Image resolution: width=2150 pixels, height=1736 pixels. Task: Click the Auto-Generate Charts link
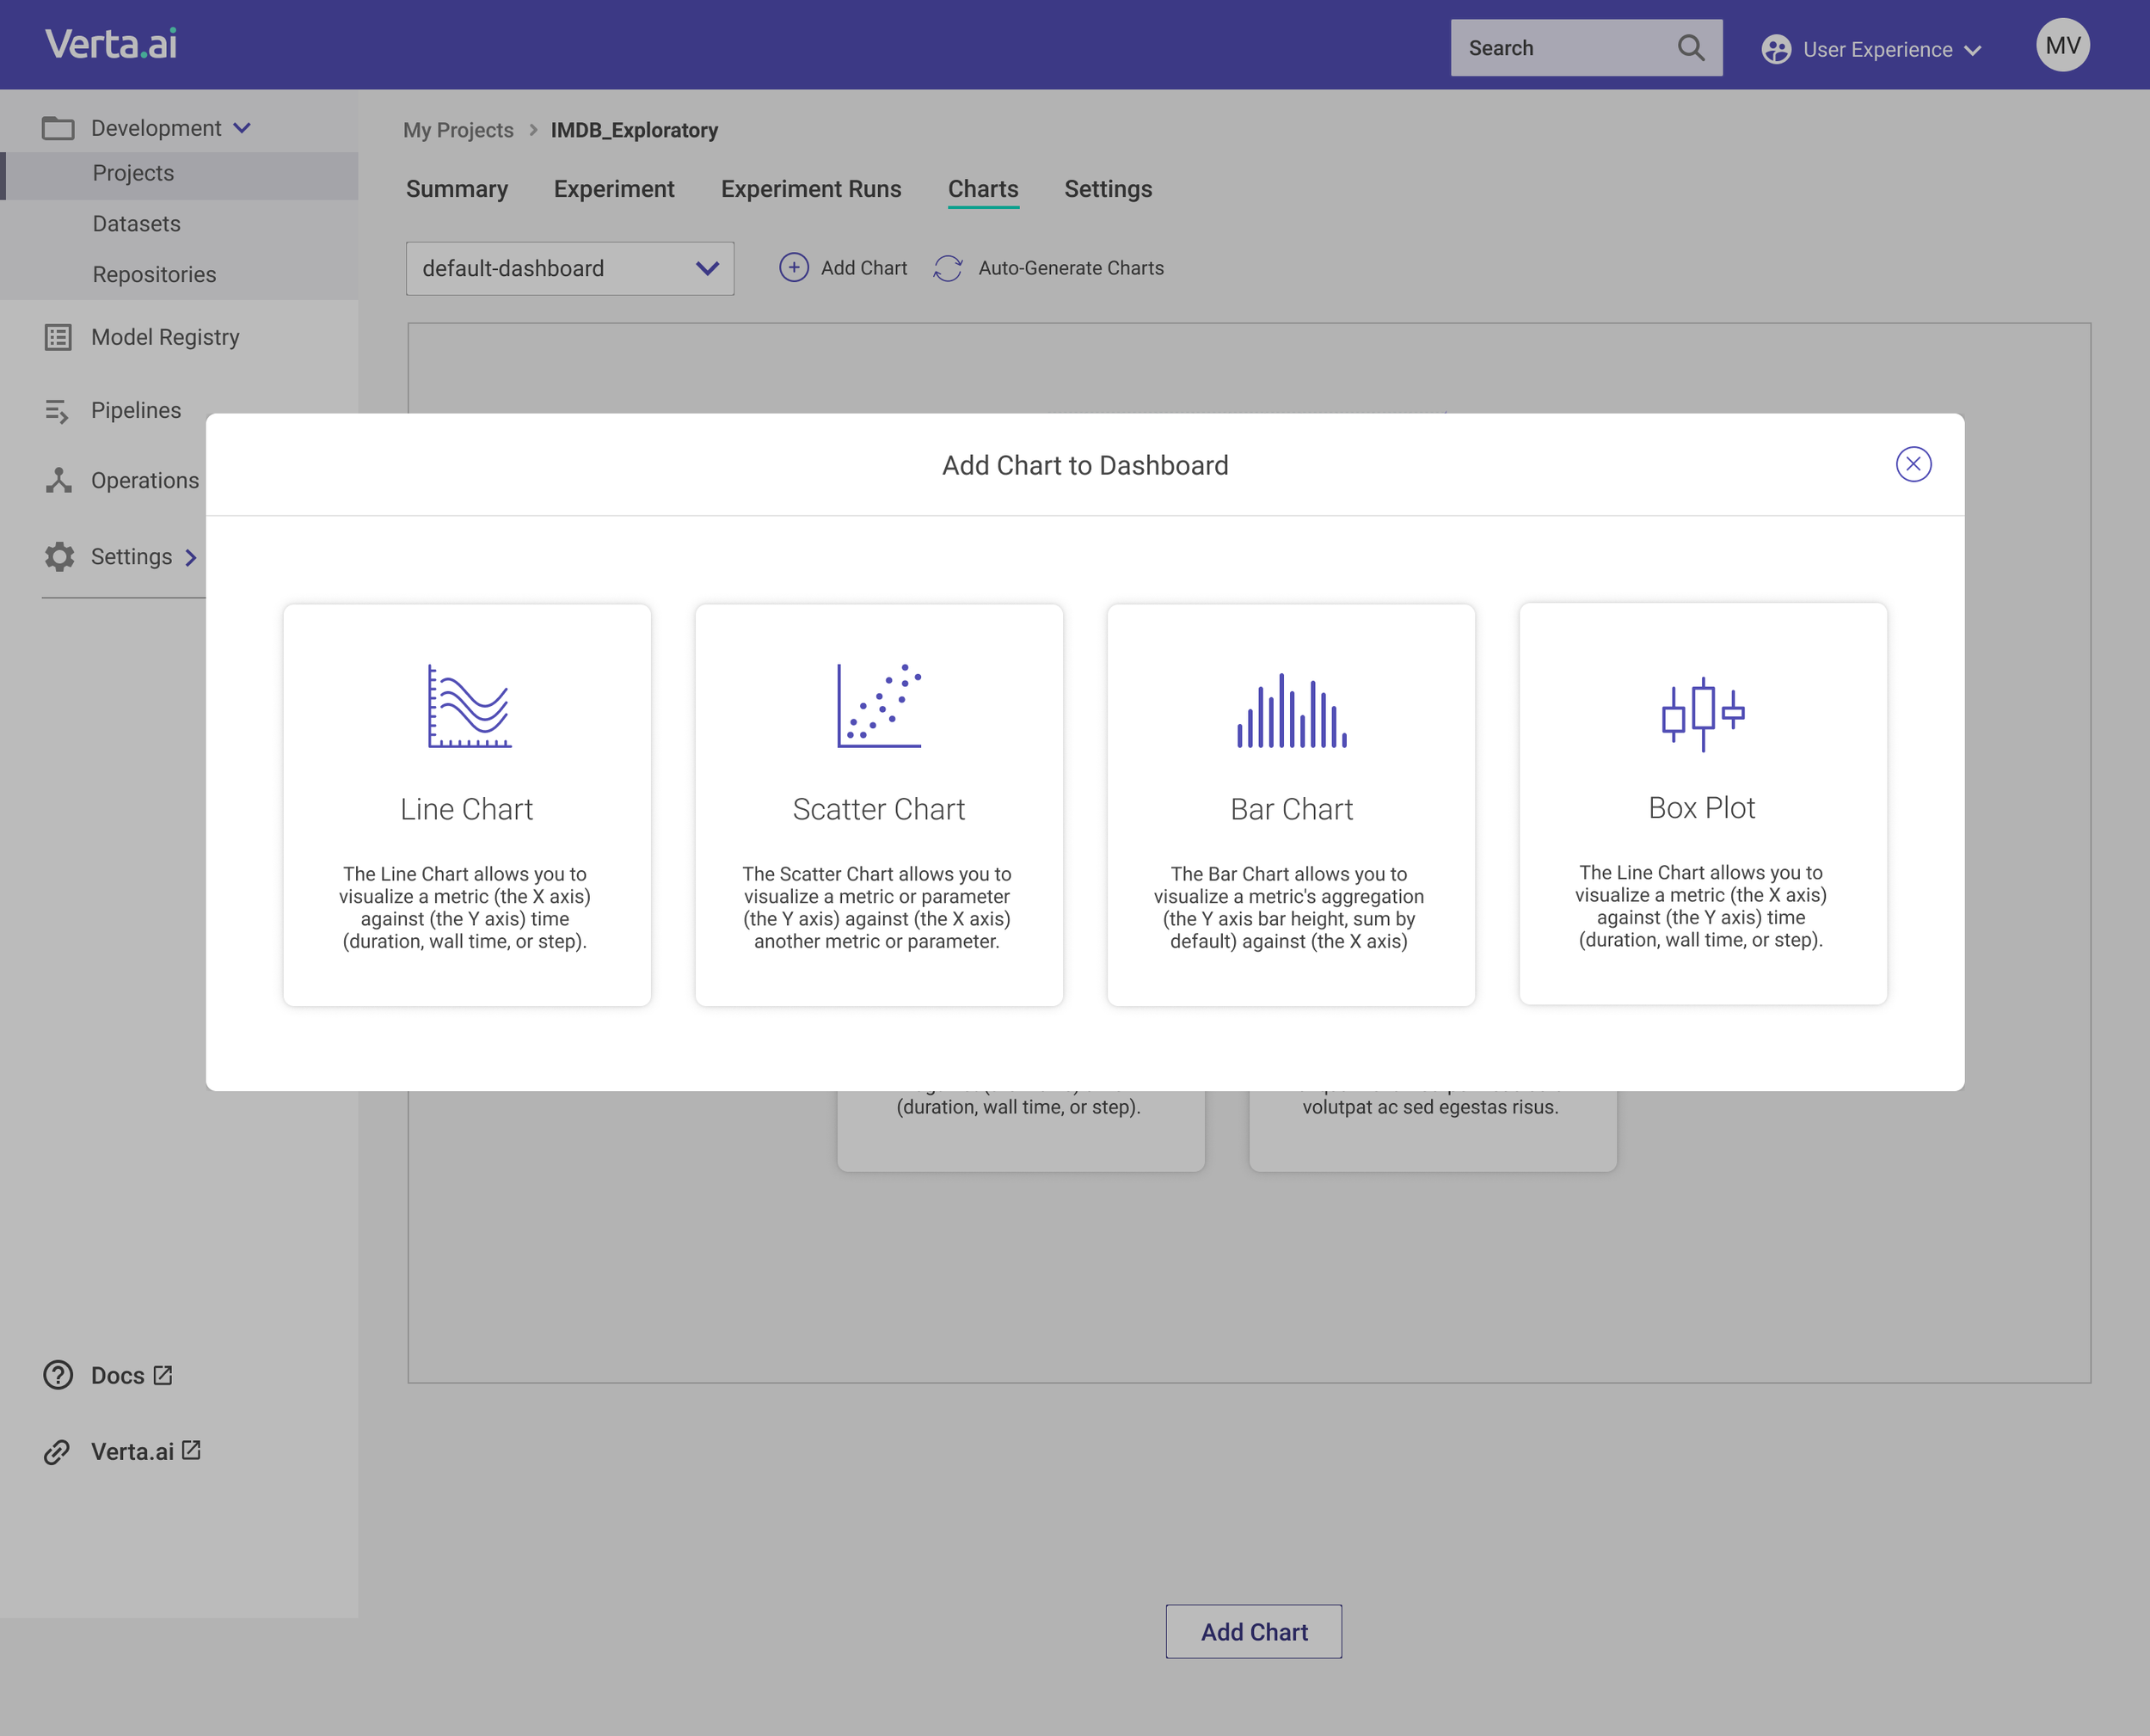(1071, 268)
